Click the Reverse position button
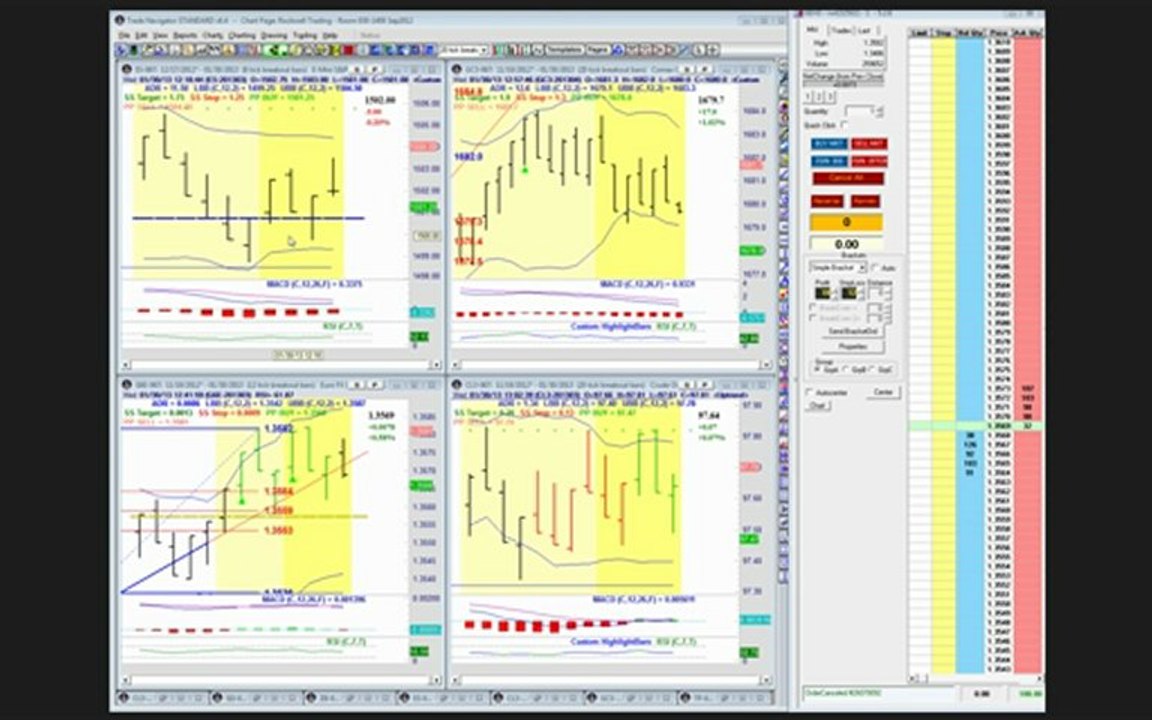The width and height of the screenshot is (1152, 720). [827, 201]
